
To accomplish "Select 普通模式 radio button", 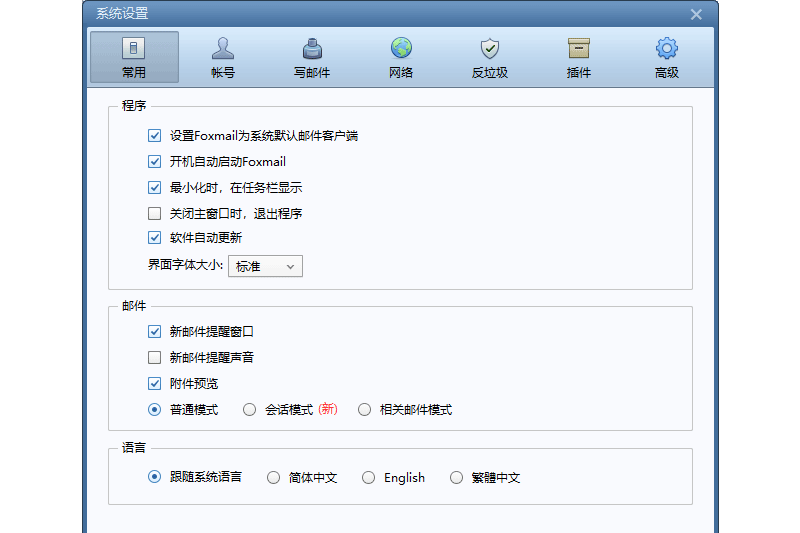I will click(154, 410).
